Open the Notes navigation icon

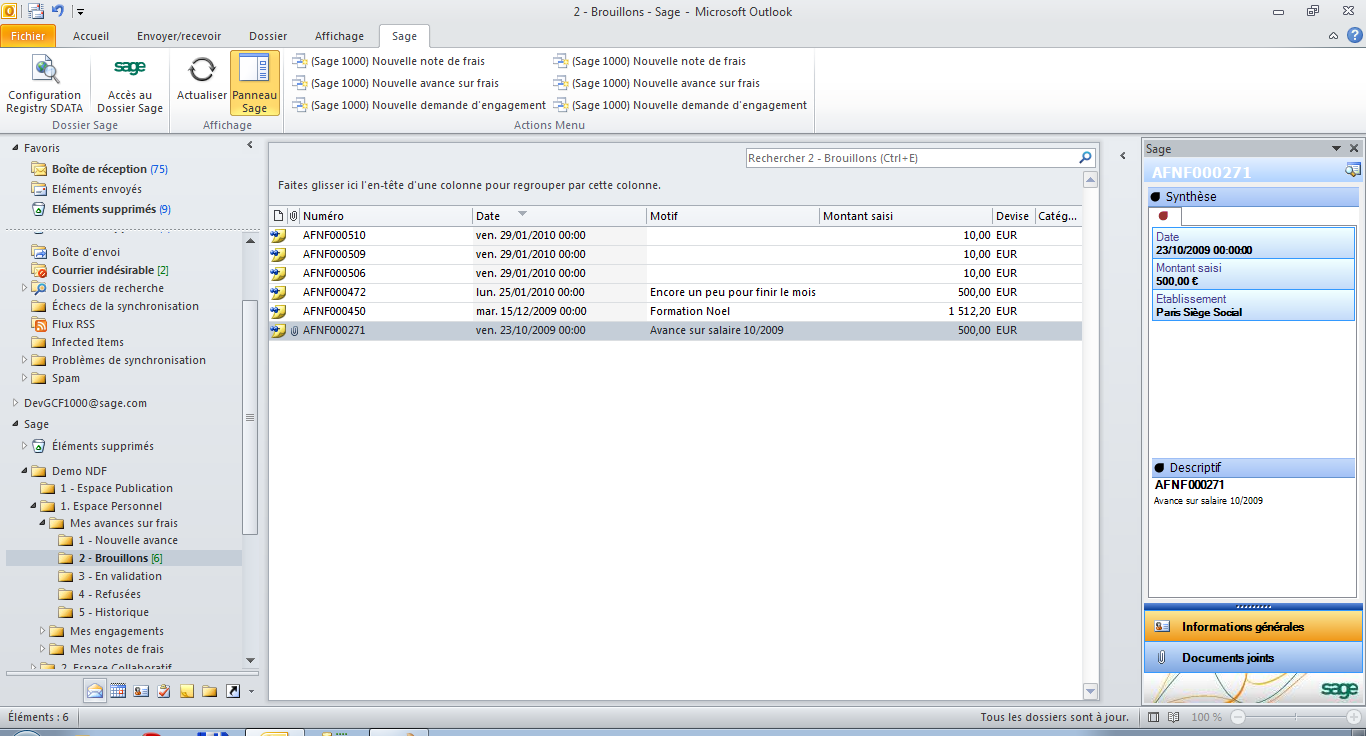[187, 690]
